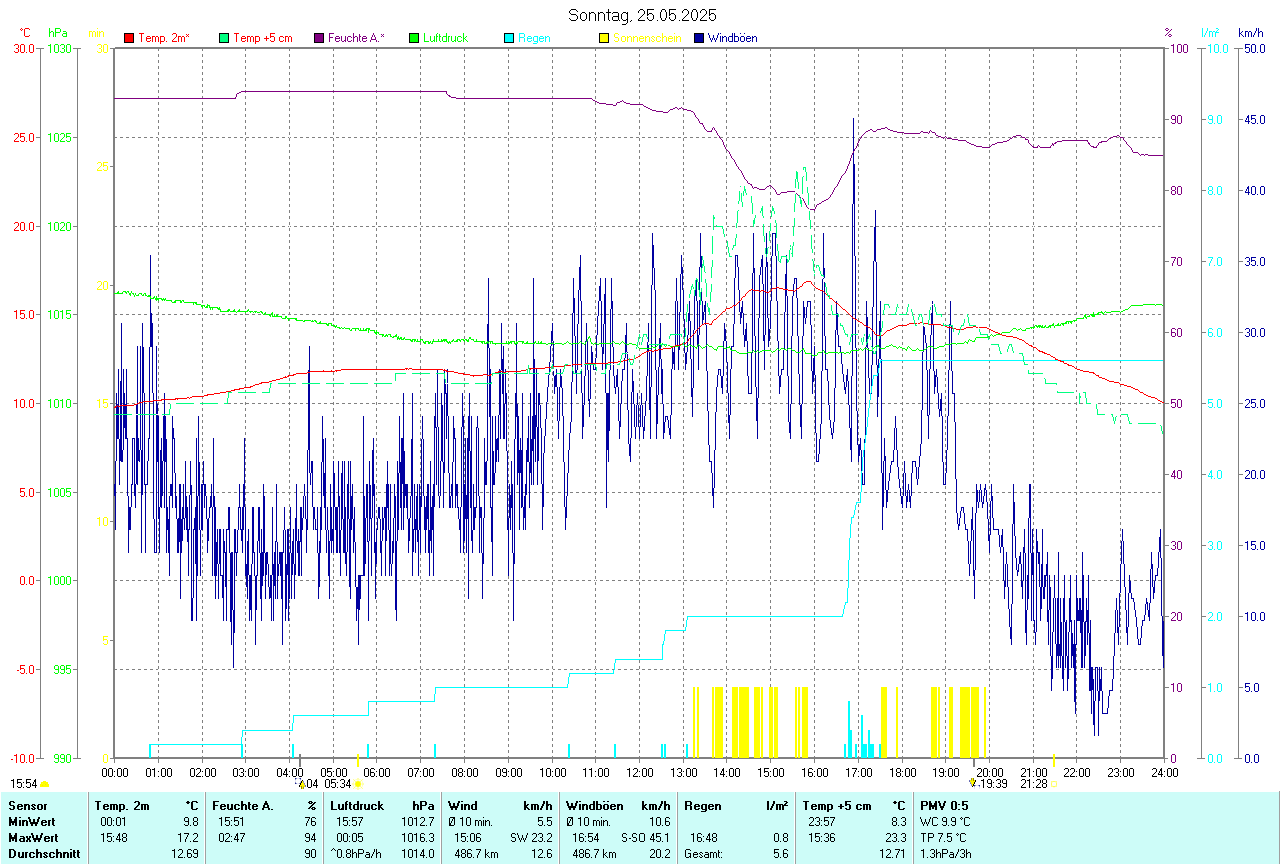Click the max wind value 'SW 23.2'
The image size is (1280, 864).
[x=531, y=837]
